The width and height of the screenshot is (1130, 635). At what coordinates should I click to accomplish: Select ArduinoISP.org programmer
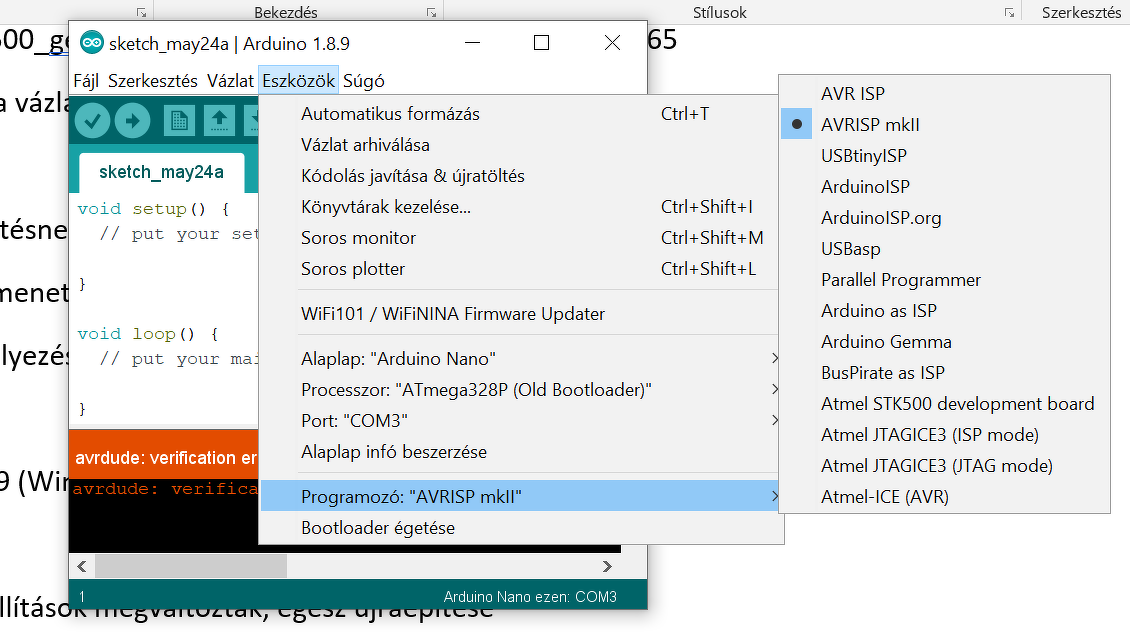[x=944, y=218]
